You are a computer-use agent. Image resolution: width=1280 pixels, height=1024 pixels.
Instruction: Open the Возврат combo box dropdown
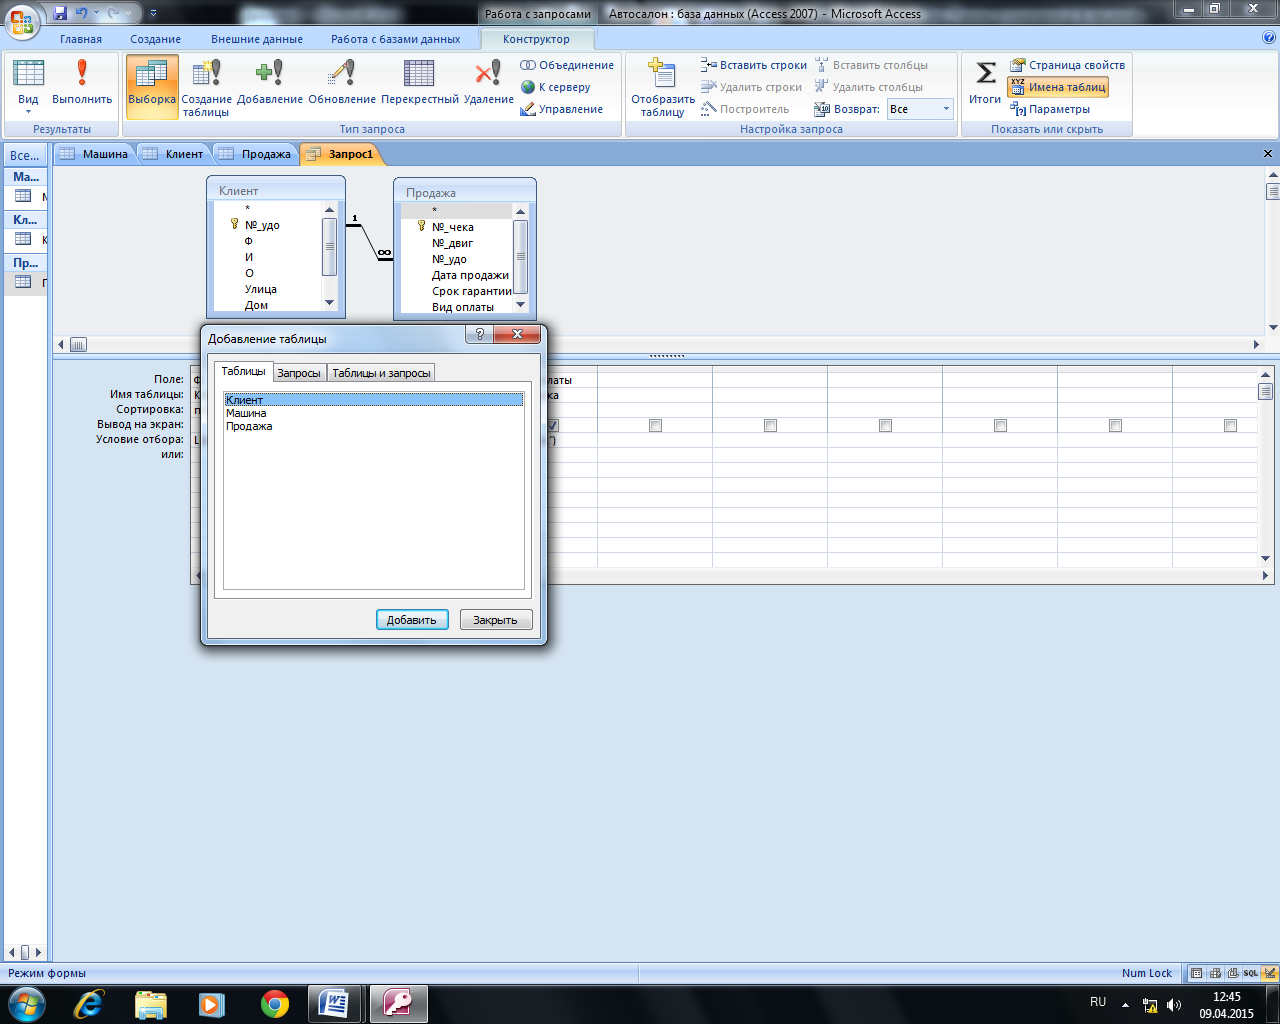(946, 109)
